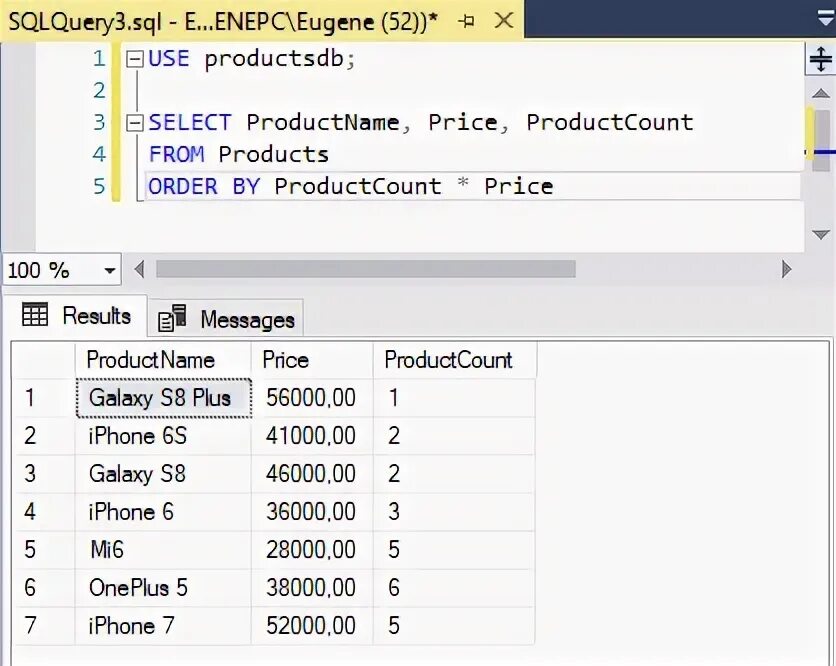The height and width of the screenshot is (666, 836).
Task: Click the horizontal scrollbar right arrow
Action: (786, 269)
